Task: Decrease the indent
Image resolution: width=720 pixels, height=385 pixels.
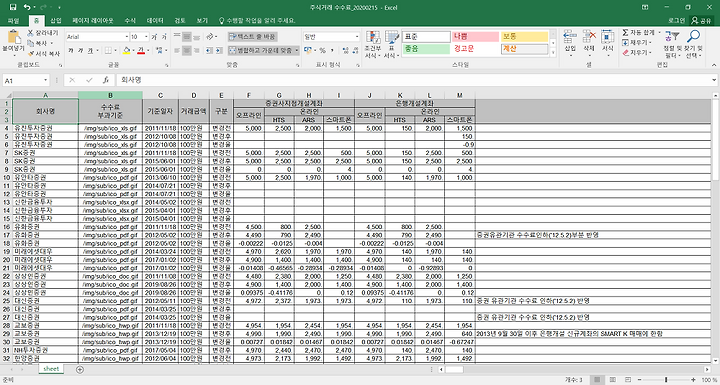Action: tap(208, 50)
